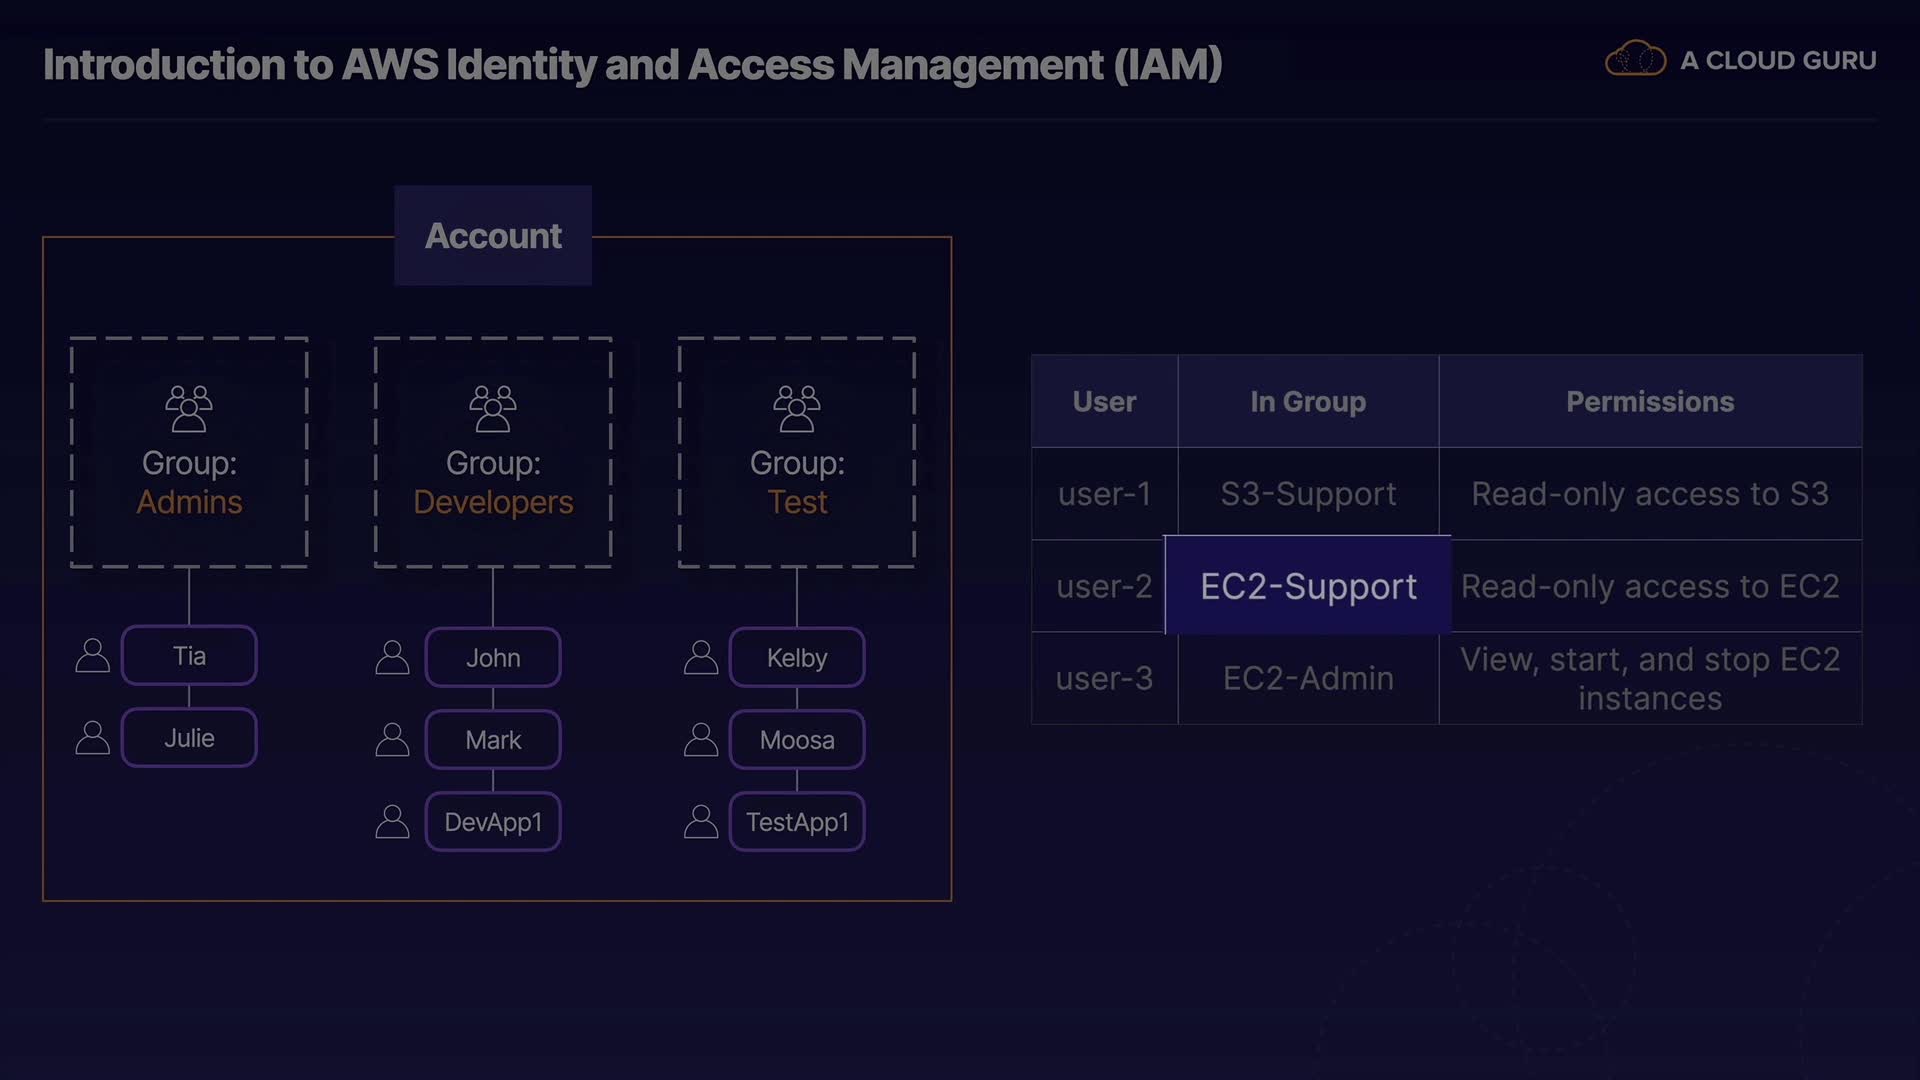Click the EC2-Admin group cell
This screenshot has width=1920, height=1080.
(x=1308, y=678)
